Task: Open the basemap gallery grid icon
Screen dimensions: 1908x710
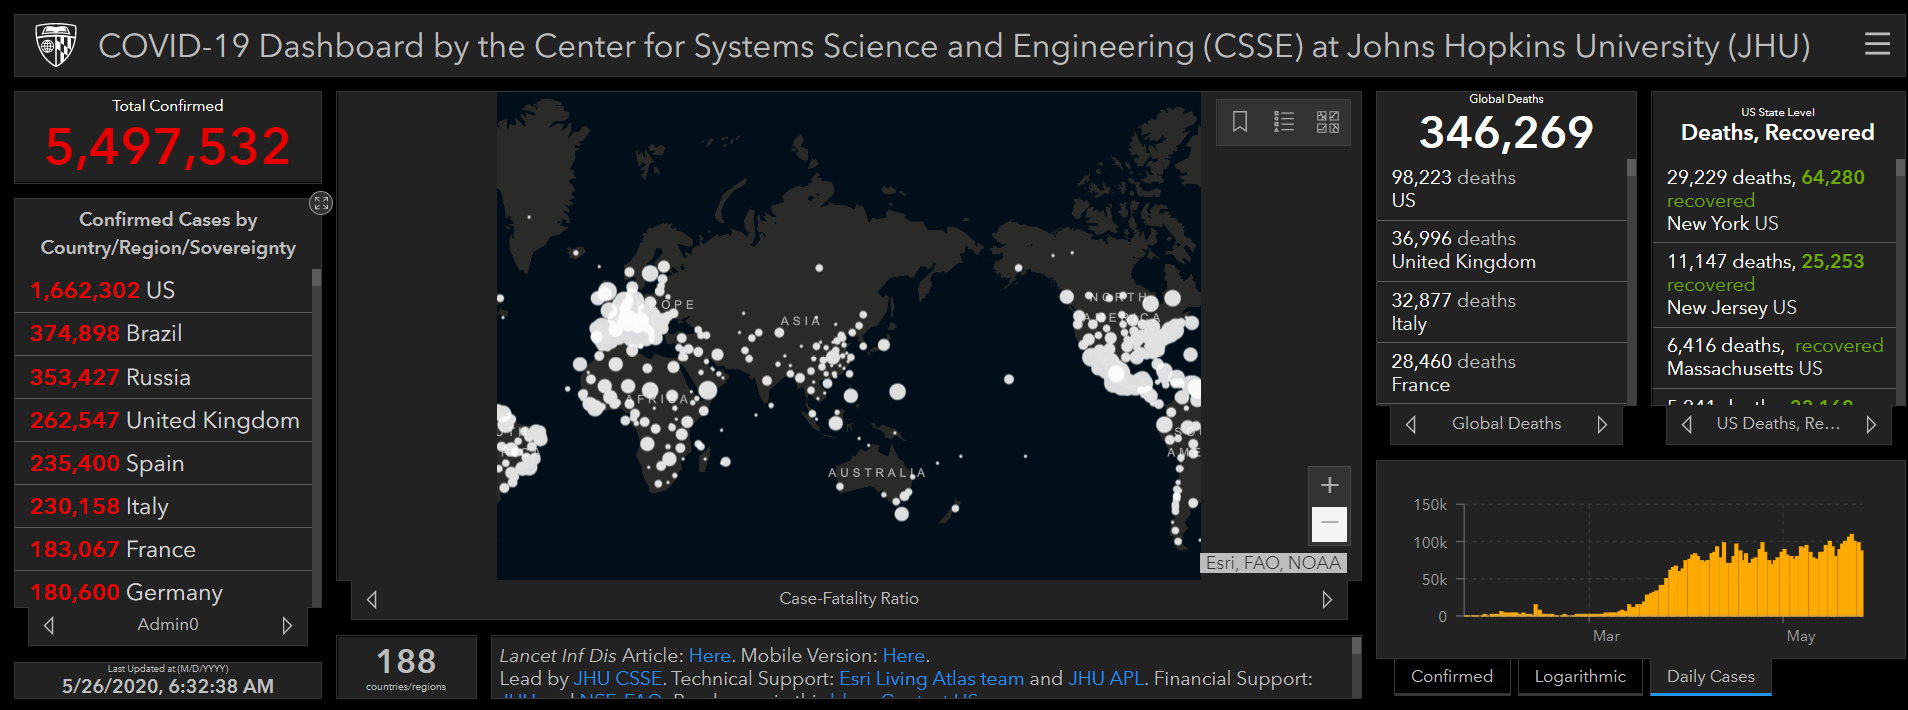Action: coord(1328,122)
